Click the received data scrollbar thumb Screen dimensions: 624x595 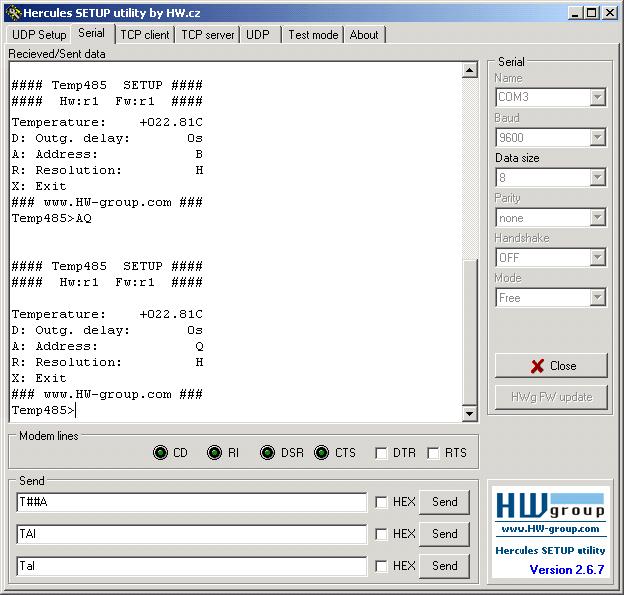pyautogui.click(x=470, y=332)
